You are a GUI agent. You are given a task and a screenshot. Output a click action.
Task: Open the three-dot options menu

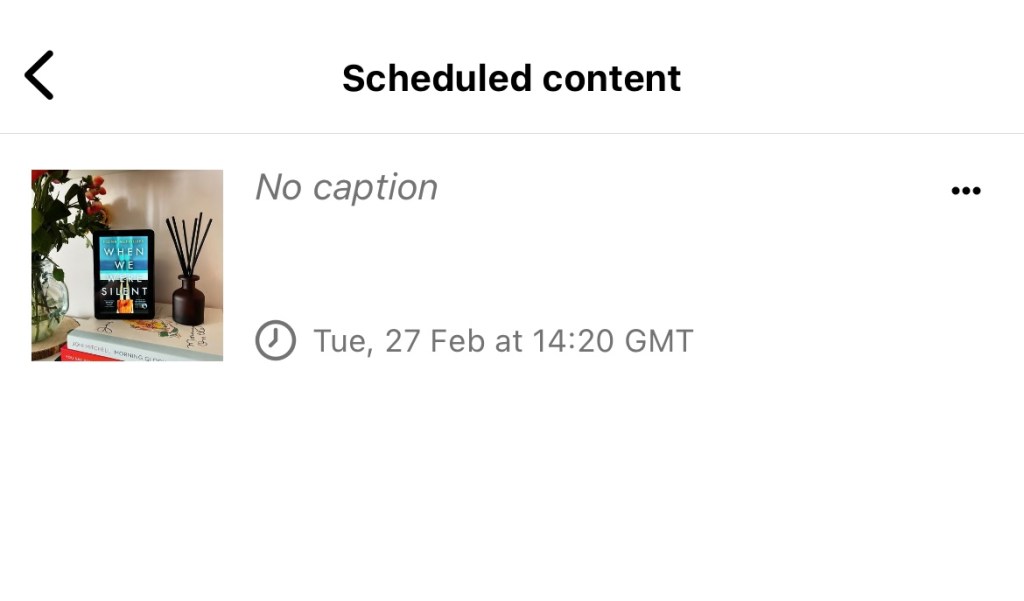coord(965,191)
